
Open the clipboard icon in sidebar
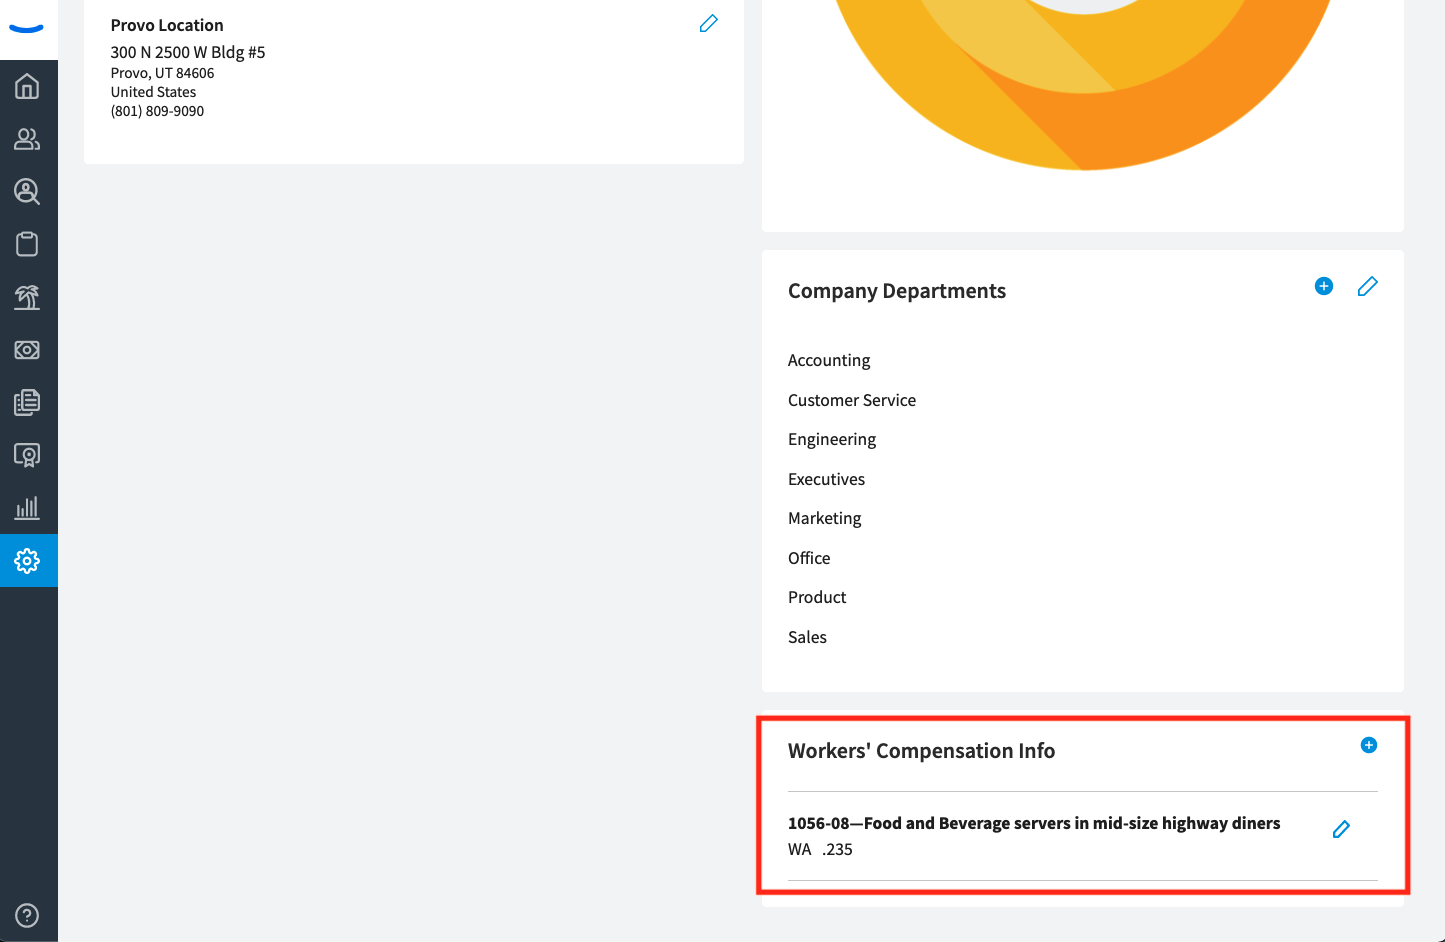click(27, 244)
